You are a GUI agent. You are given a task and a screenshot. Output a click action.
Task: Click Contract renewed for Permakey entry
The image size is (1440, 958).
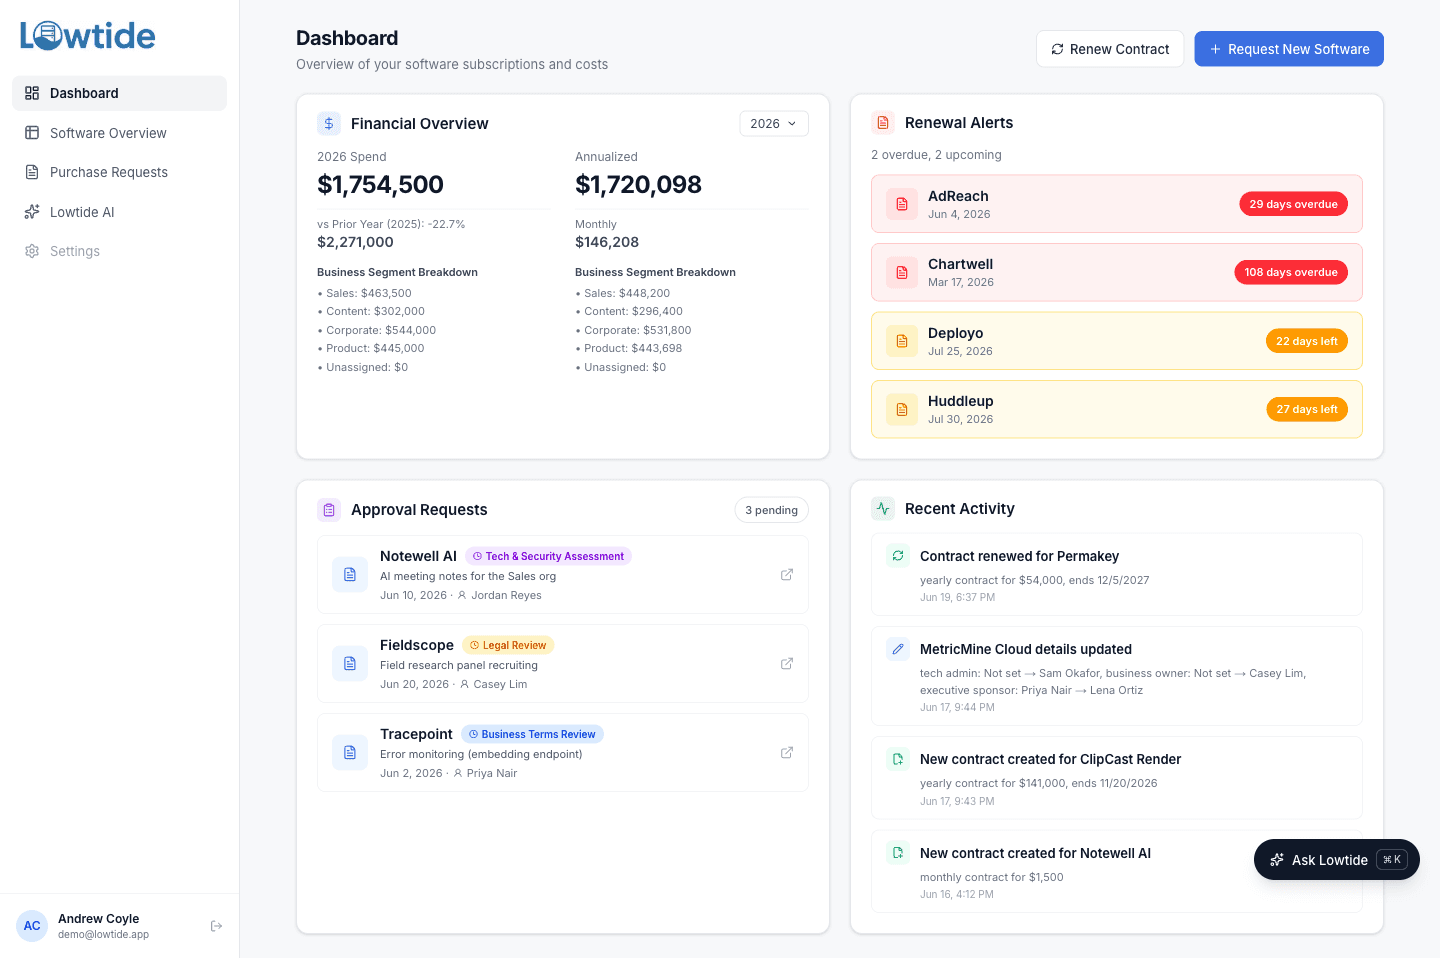[1117, 574]
